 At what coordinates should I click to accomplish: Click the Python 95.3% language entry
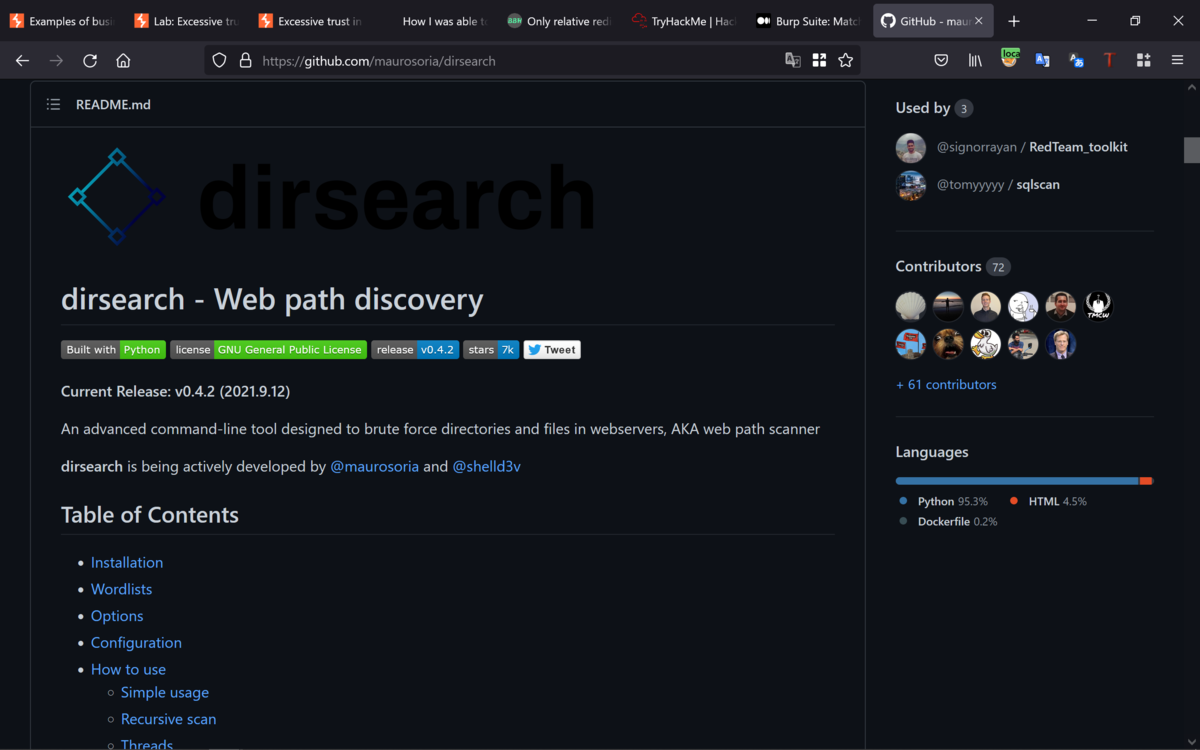pyautogui.click(x=943, y=501)
